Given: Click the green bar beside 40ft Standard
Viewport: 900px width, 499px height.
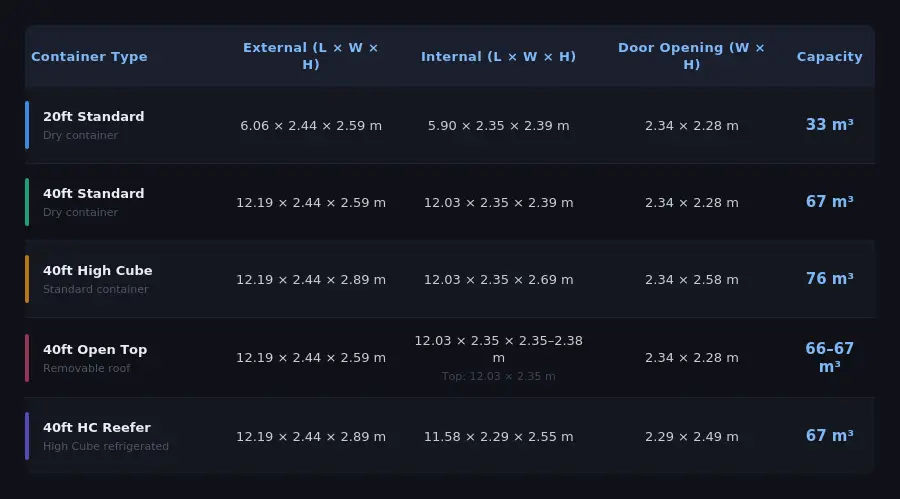Looking at the screenshot, I should tap(27, 202).
